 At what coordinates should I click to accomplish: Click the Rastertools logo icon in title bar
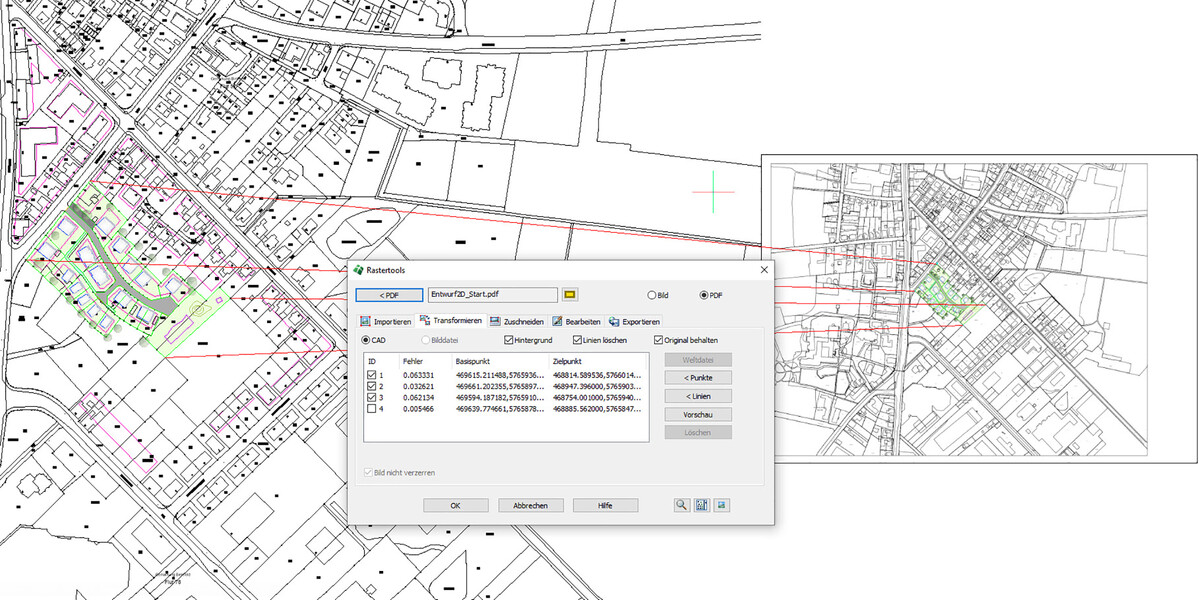tap(358, 270)
